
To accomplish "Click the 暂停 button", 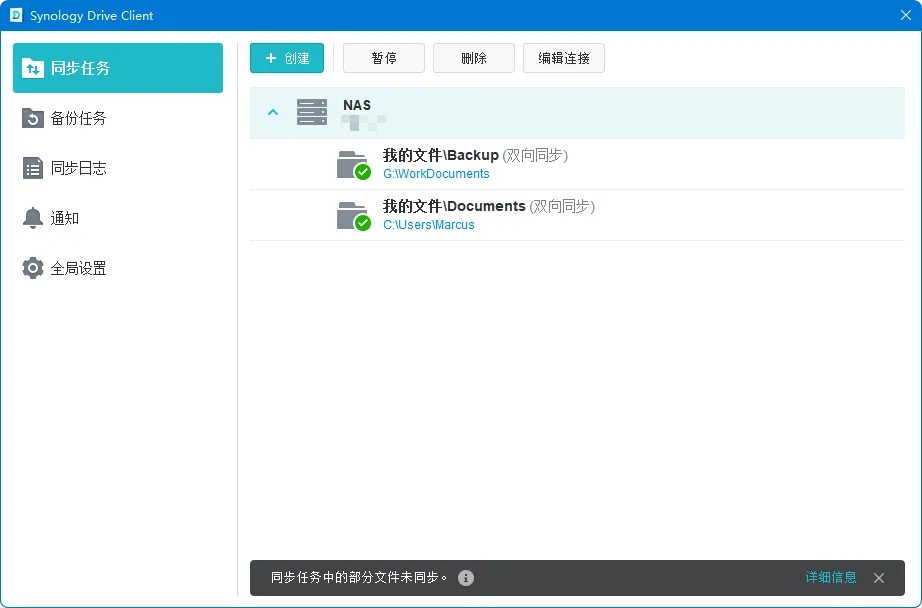I will coord(384,58).
